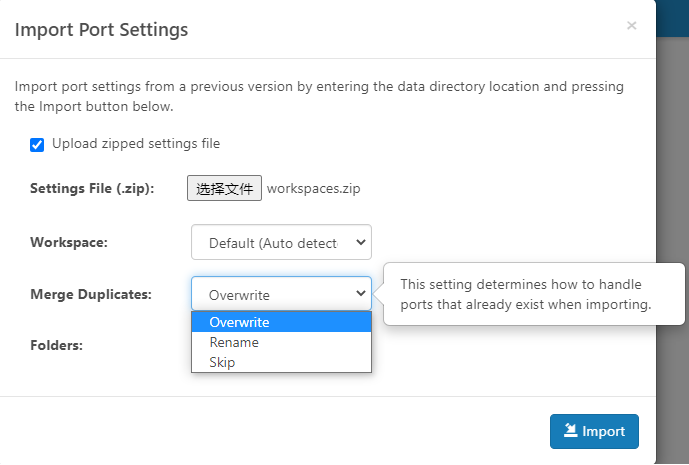689x465 pixels.
Task: Click the Import button
Action: click(594, 431)
